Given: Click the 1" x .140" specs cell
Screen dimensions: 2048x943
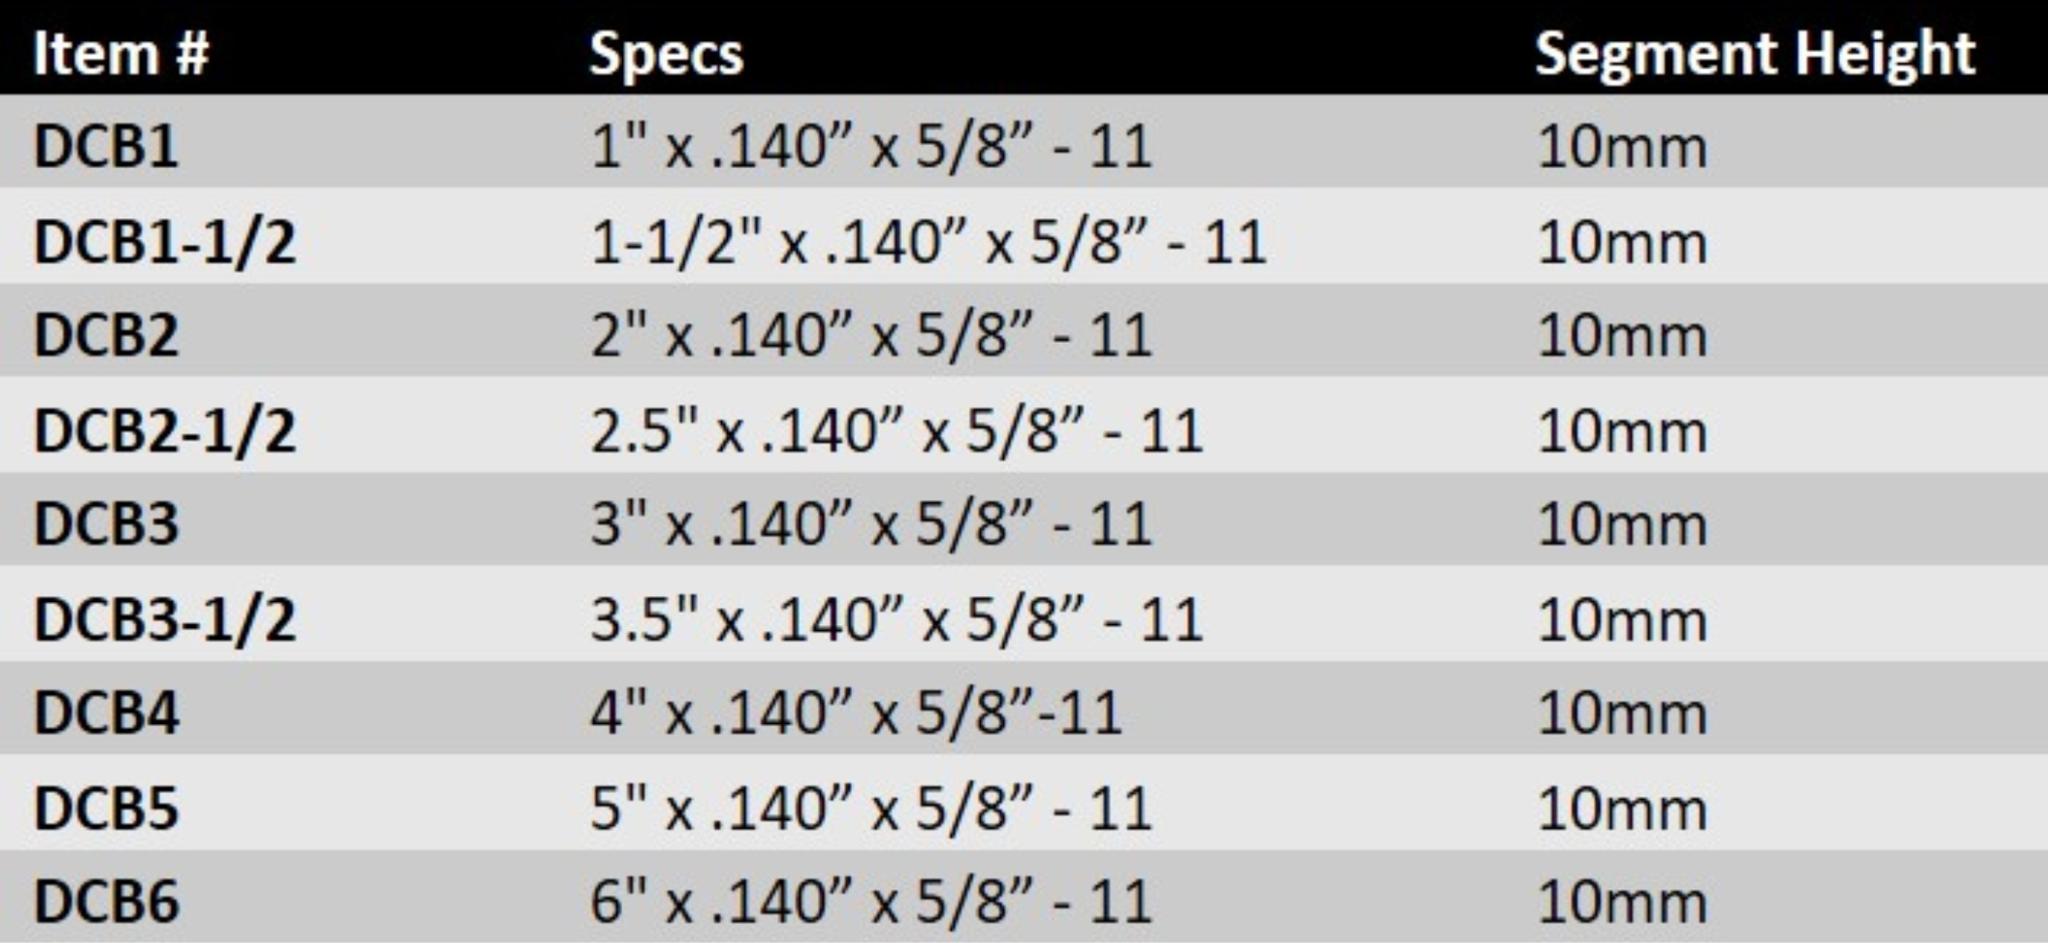Looking at the screenshot, I should [x=871, y=146].
